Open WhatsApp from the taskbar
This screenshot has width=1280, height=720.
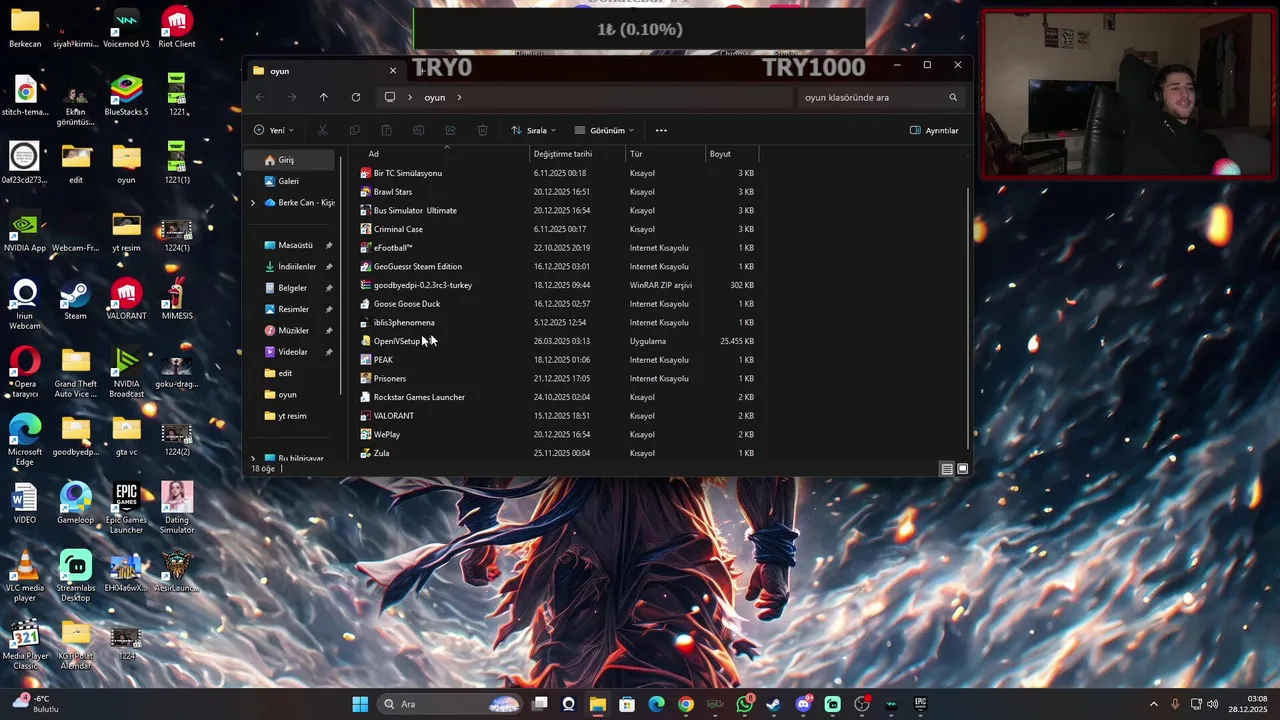(744, 704)
